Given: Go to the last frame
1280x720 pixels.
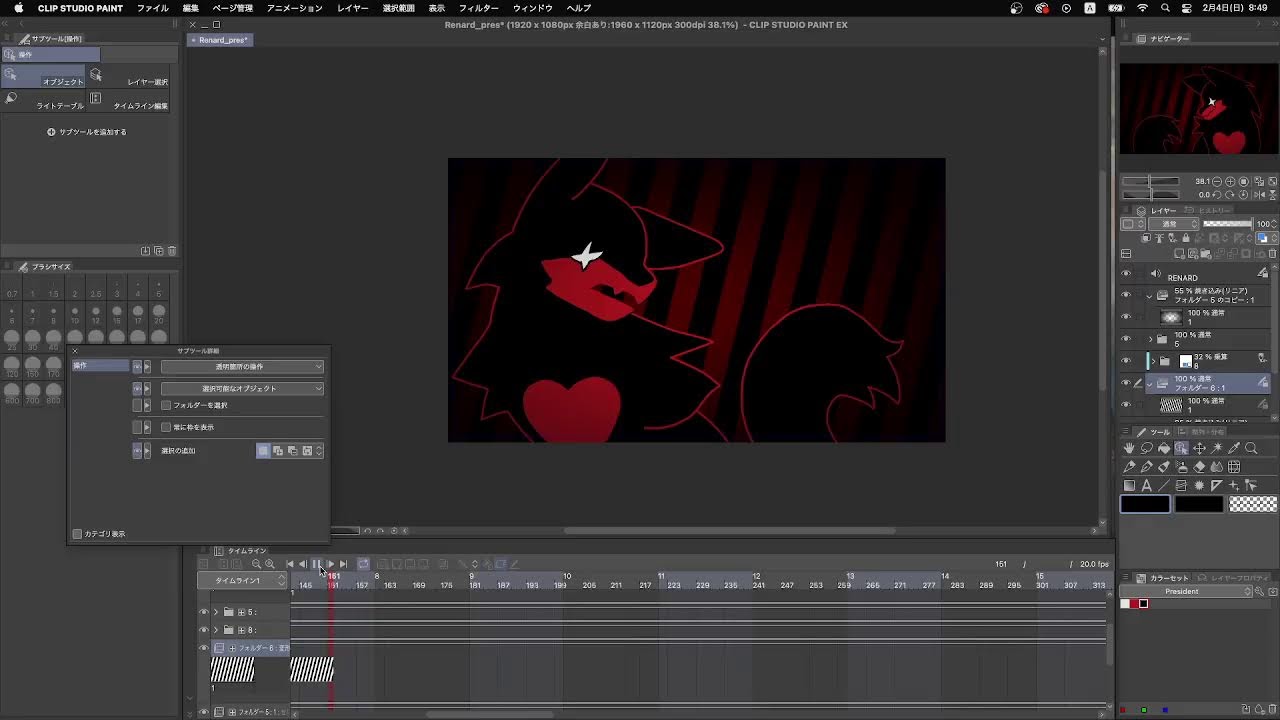Looking at the screenshot, I should point(343,564).
